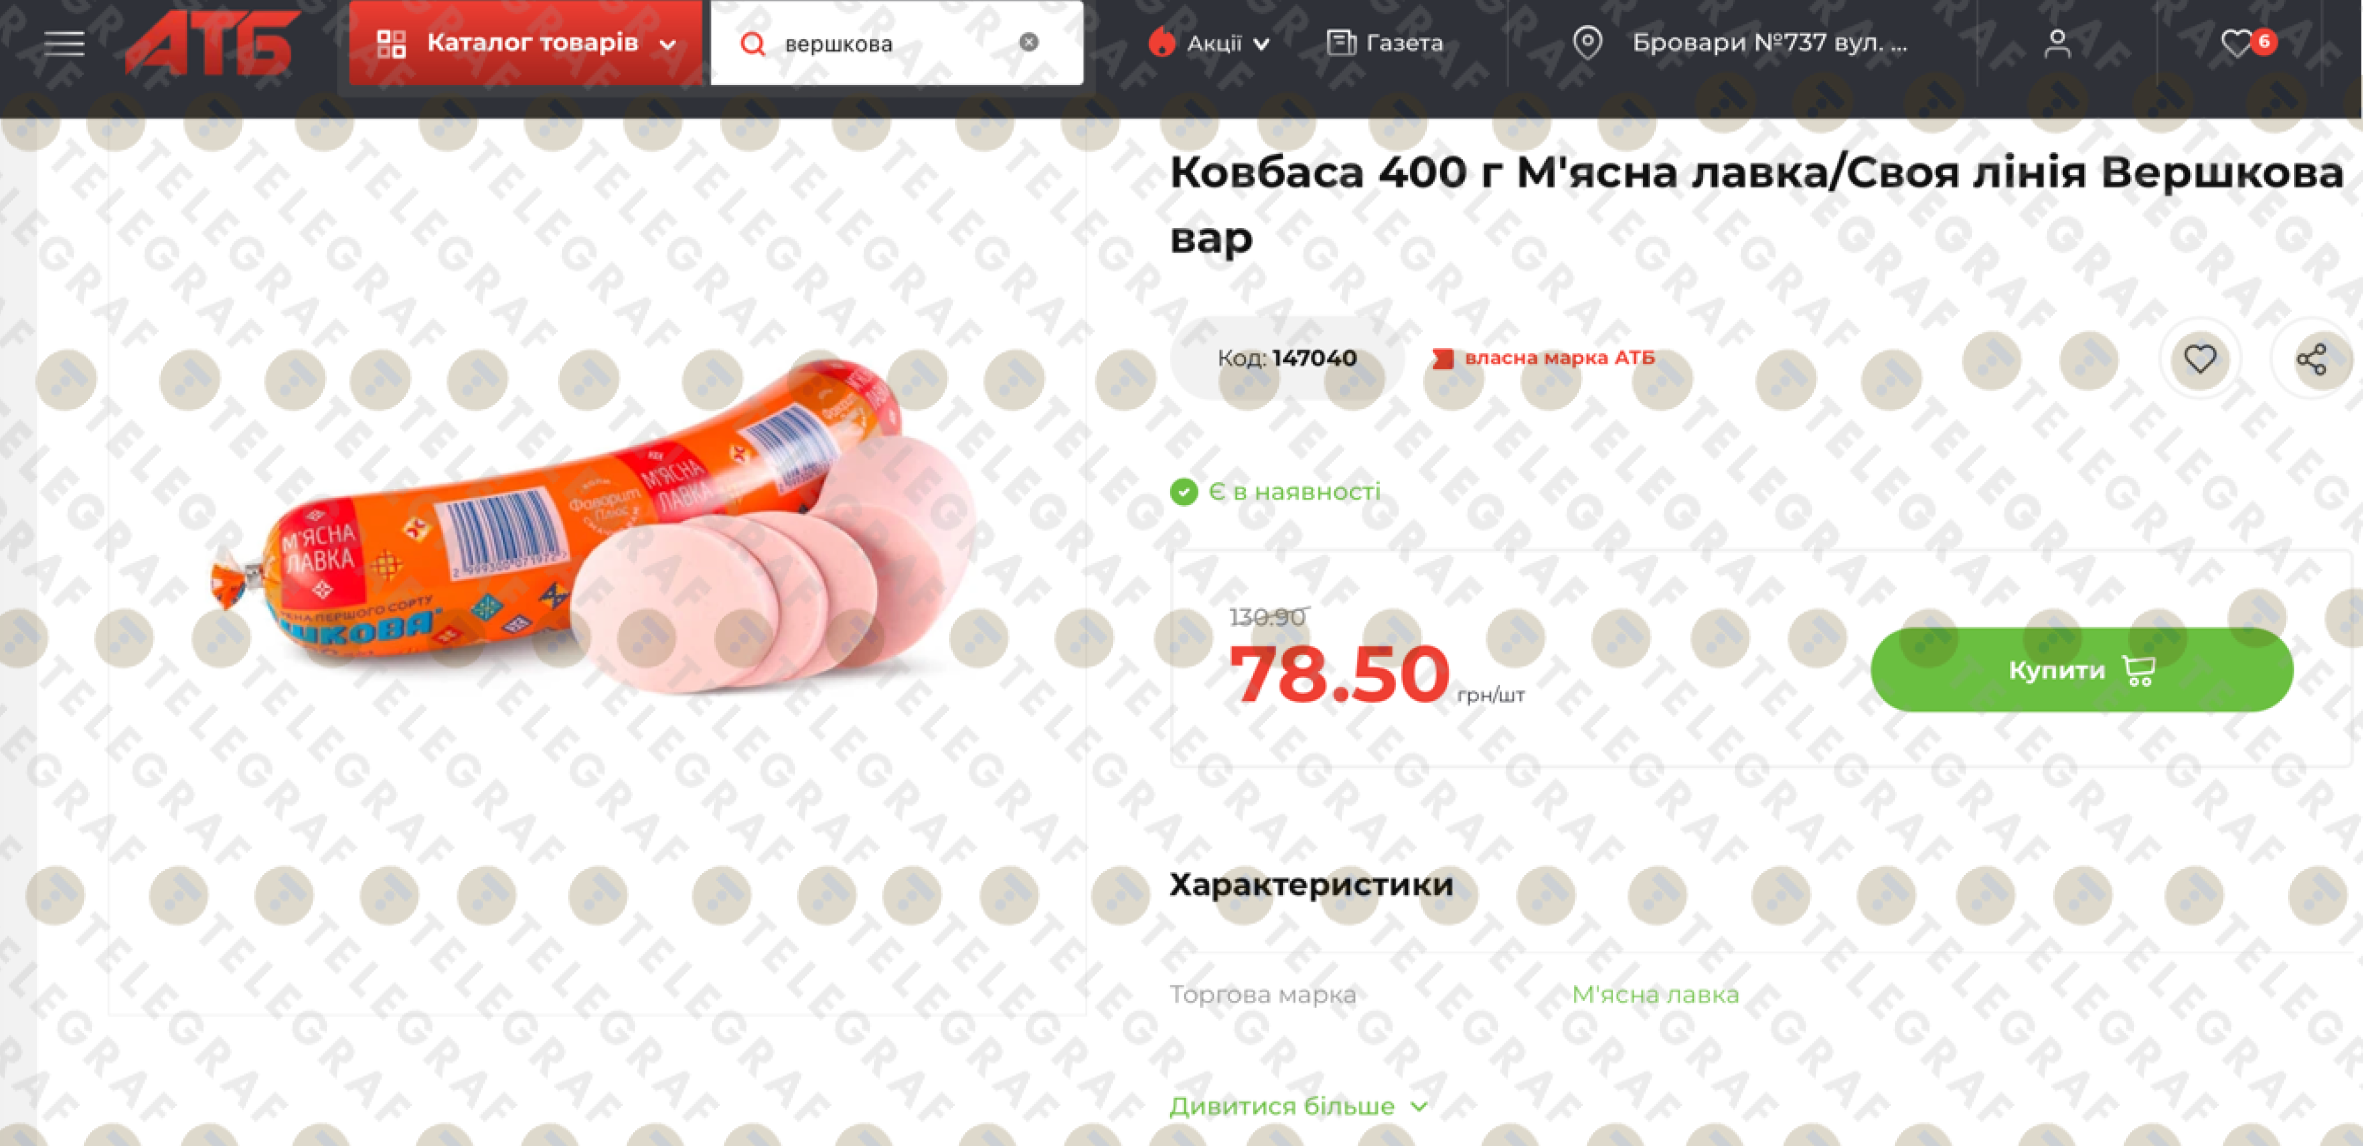Clear the search field text

tap(1029, 42)
